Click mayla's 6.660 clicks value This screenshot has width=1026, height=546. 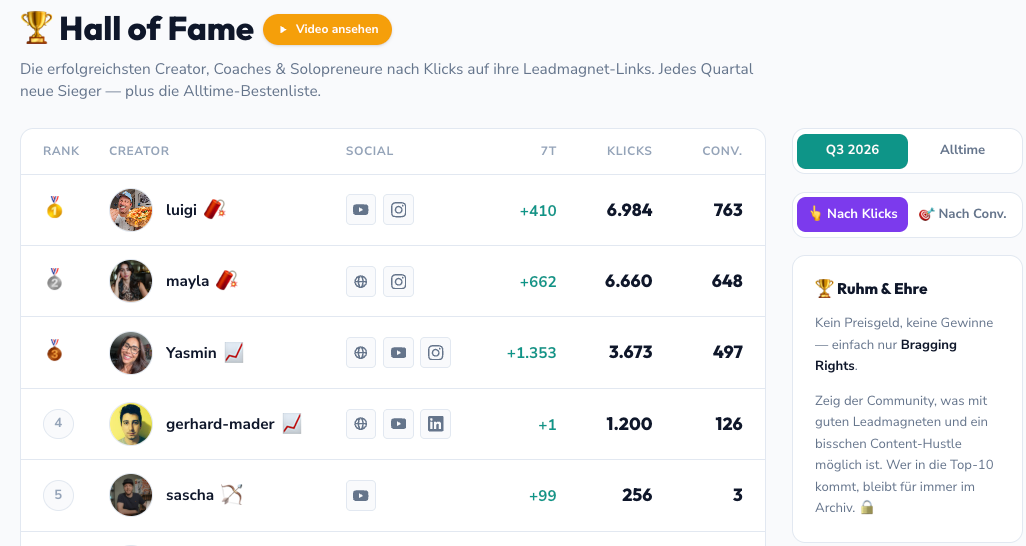629,282
